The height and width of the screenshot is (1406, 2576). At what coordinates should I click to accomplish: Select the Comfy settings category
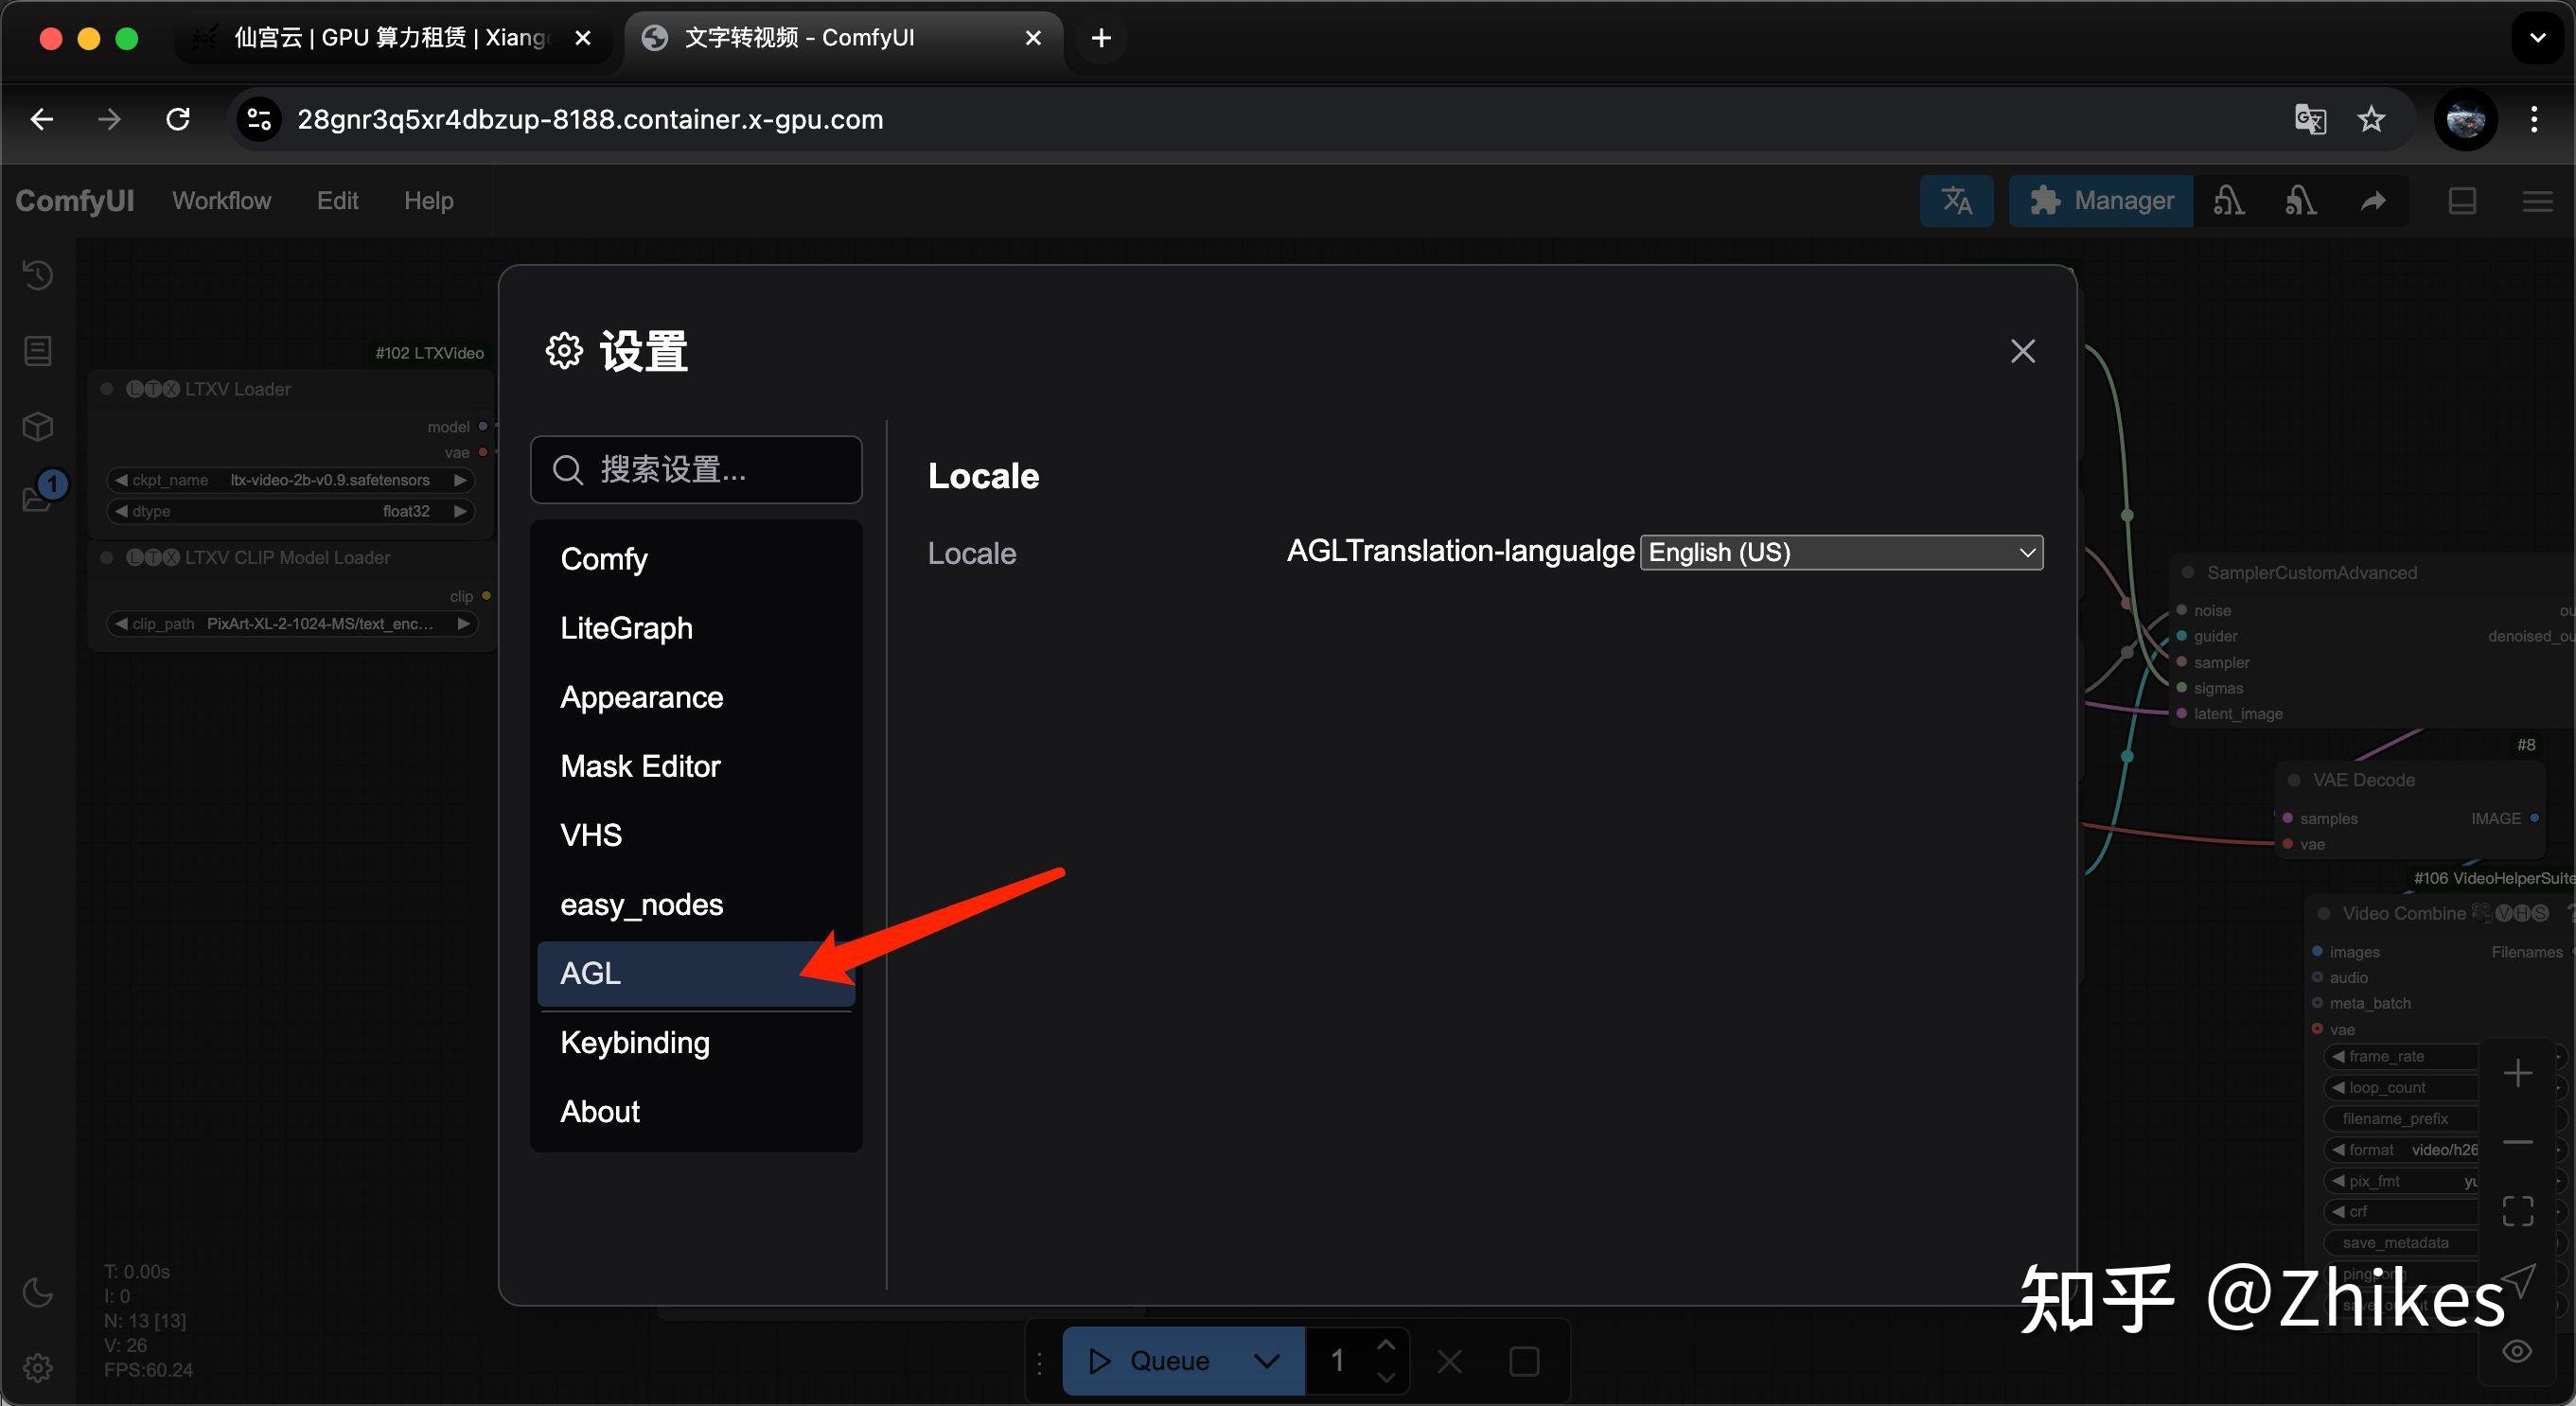click(x=696, y=559)
